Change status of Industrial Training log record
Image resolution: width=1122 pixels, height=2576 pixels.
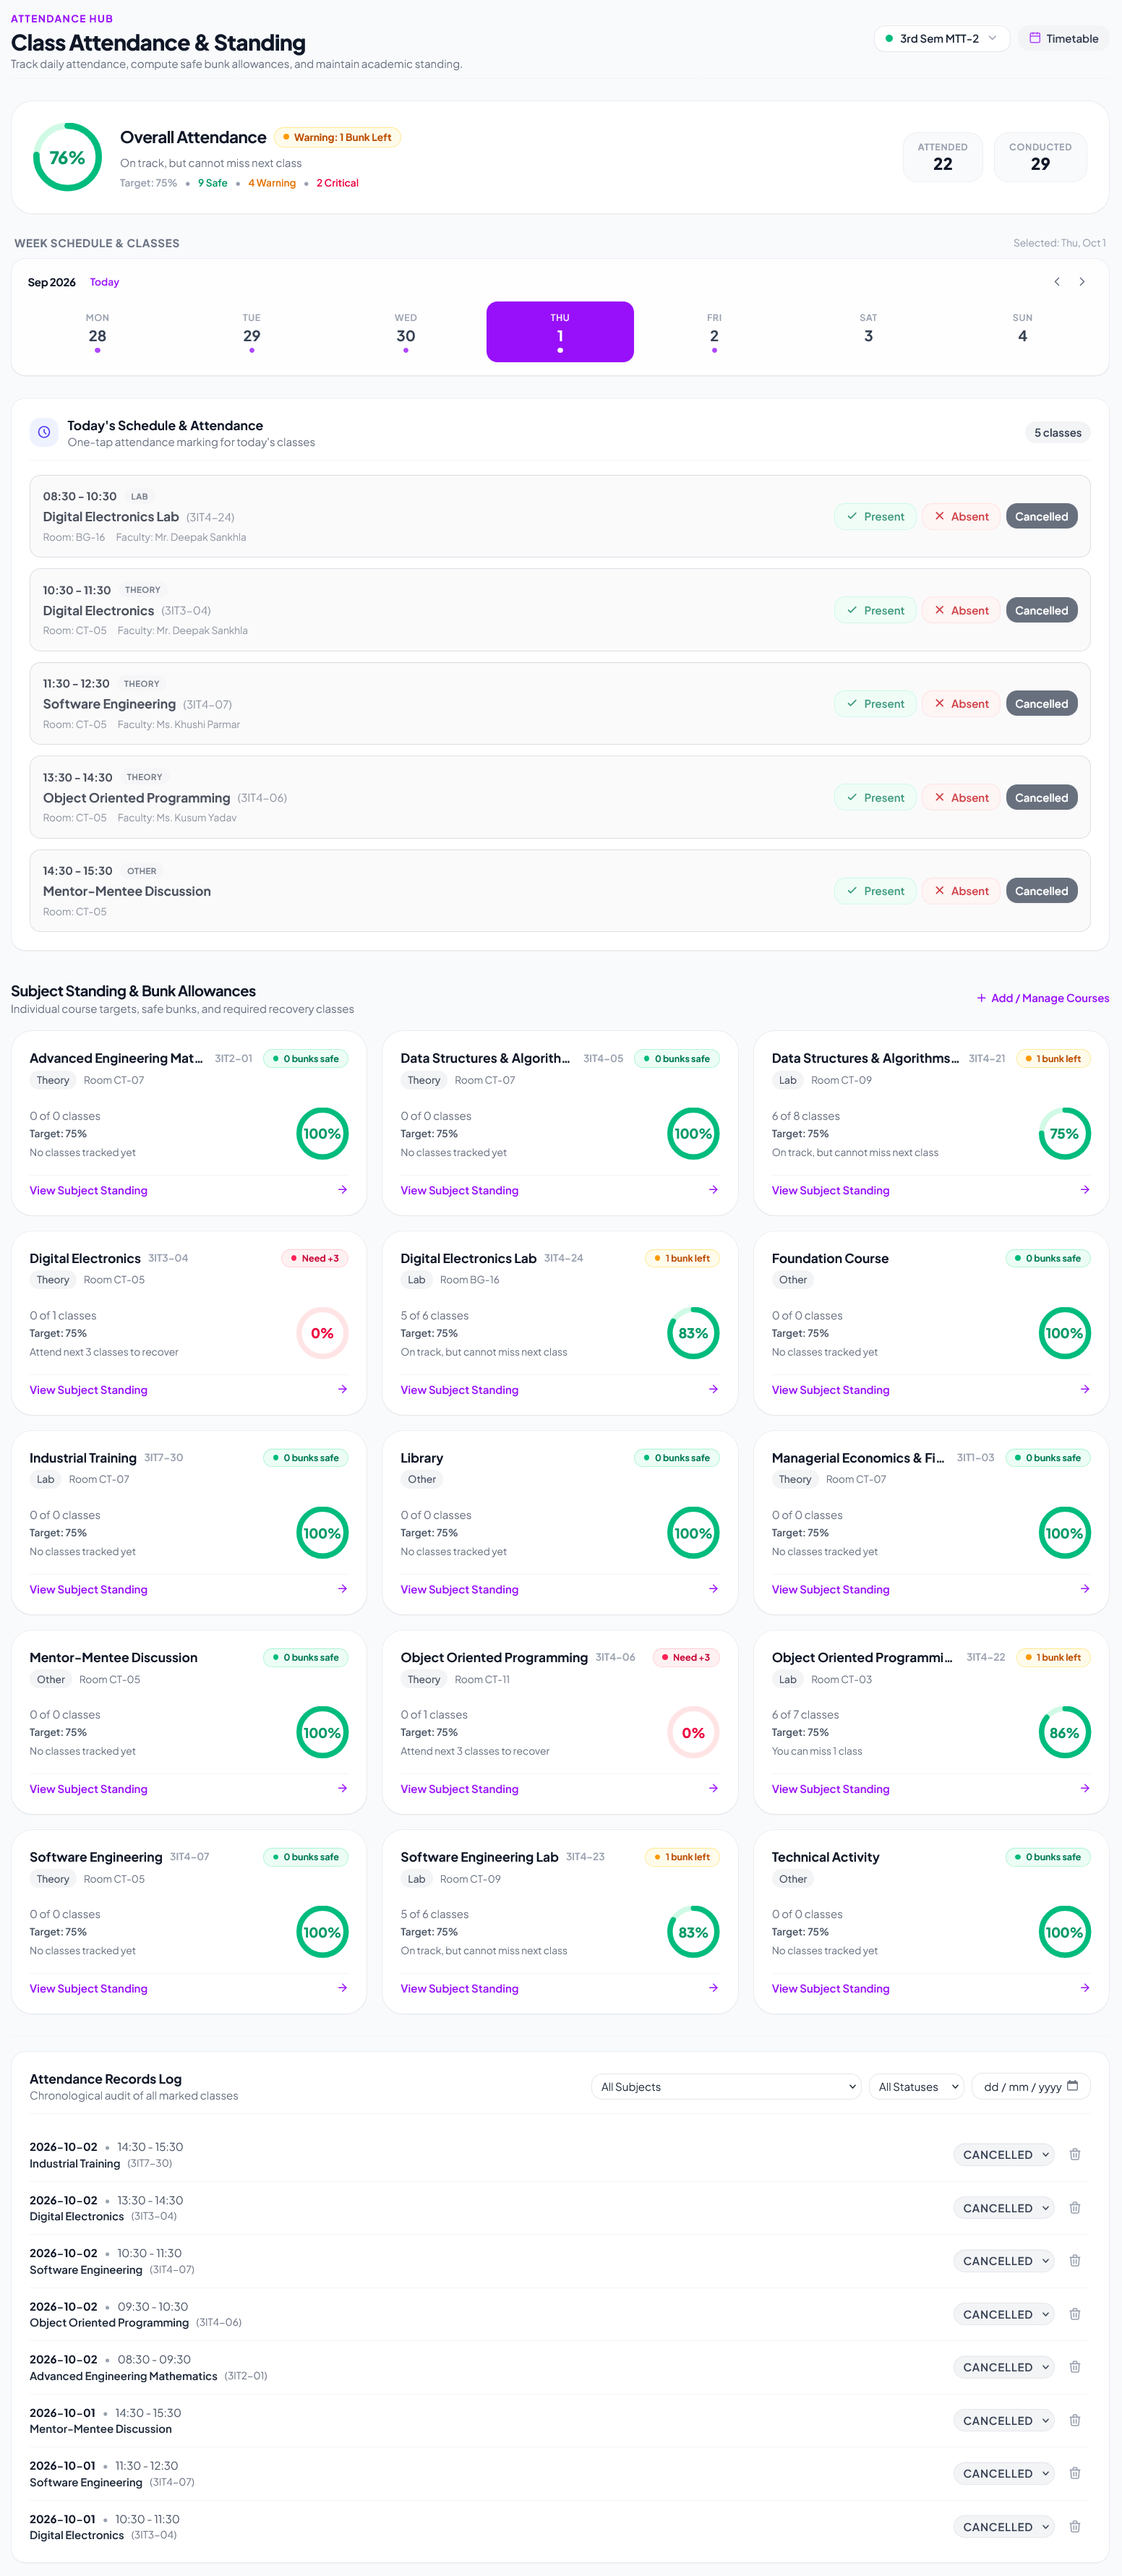(1004, 2154)
